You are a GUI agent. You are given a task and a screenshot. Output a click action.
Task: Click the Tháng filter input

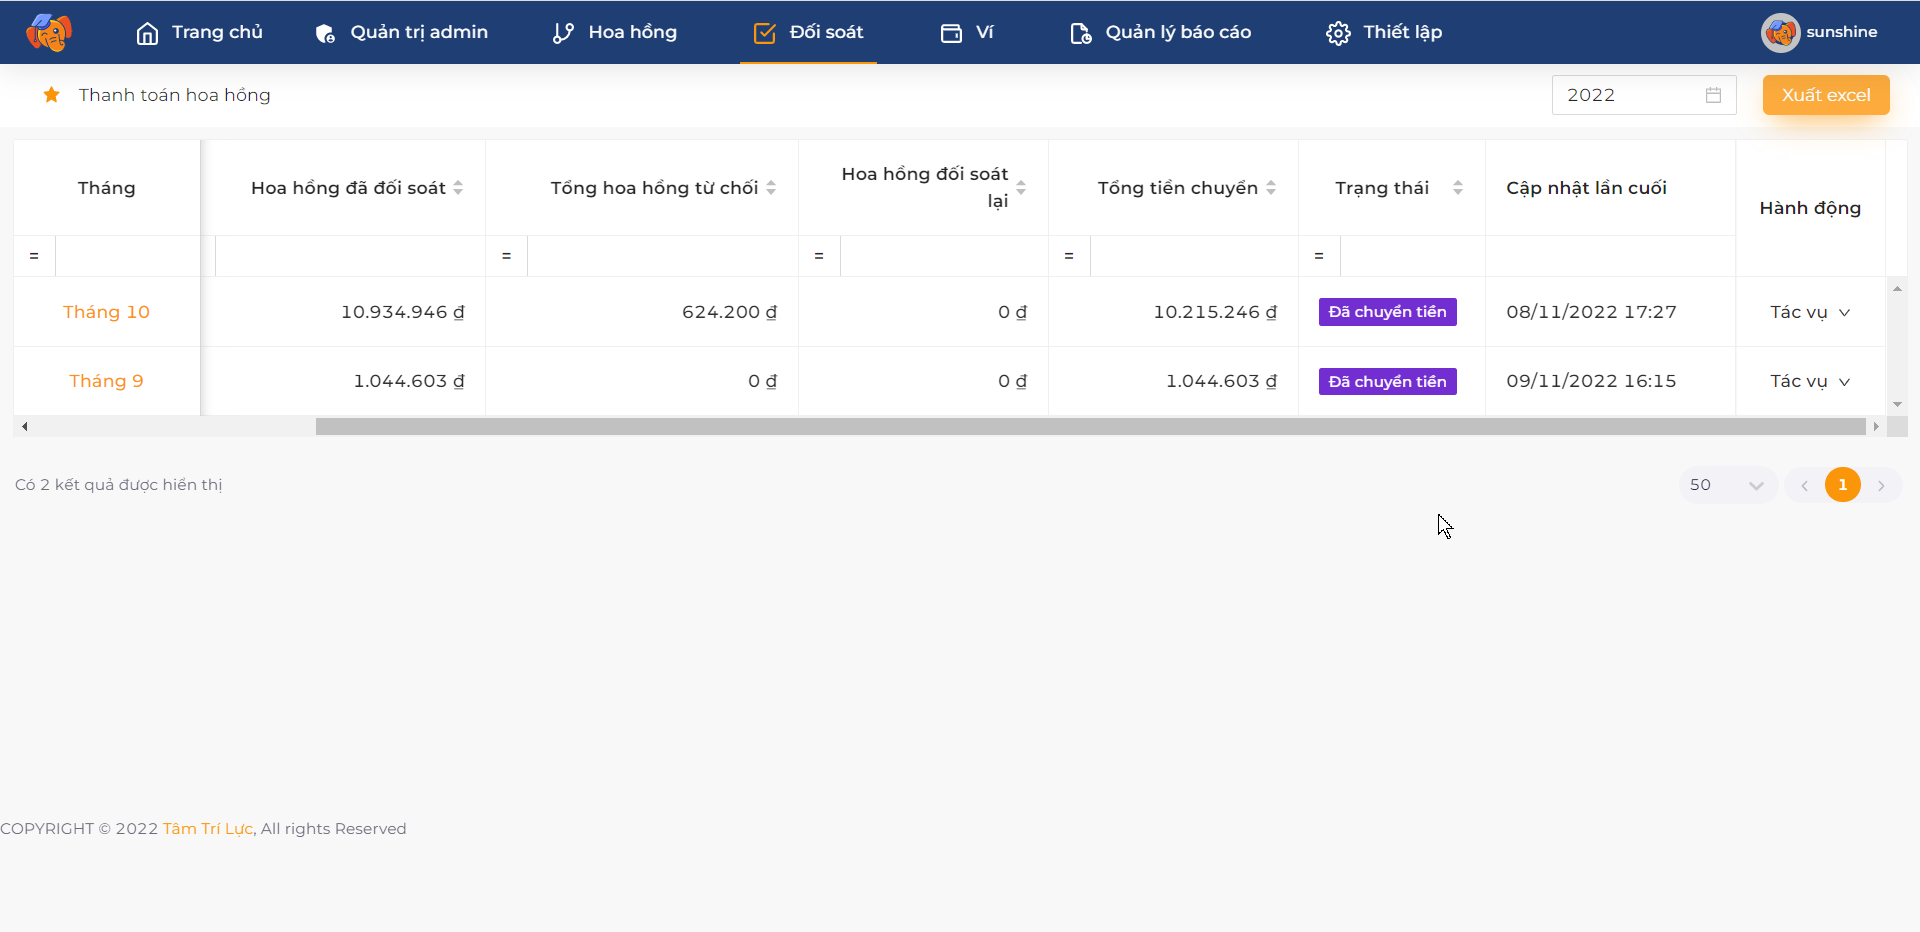[x=127, y=256]
